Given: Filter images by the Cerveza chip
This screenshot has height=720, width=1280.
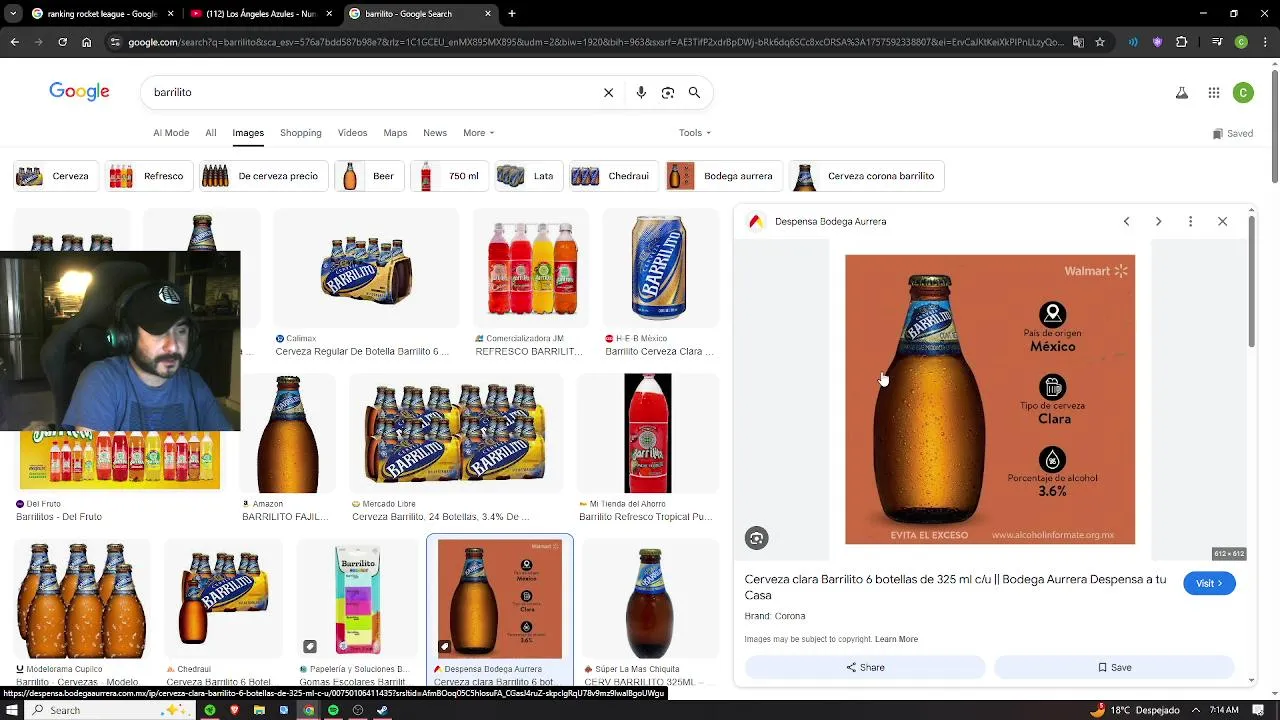Looking at the screenshot, I should (x=56, y=176).
